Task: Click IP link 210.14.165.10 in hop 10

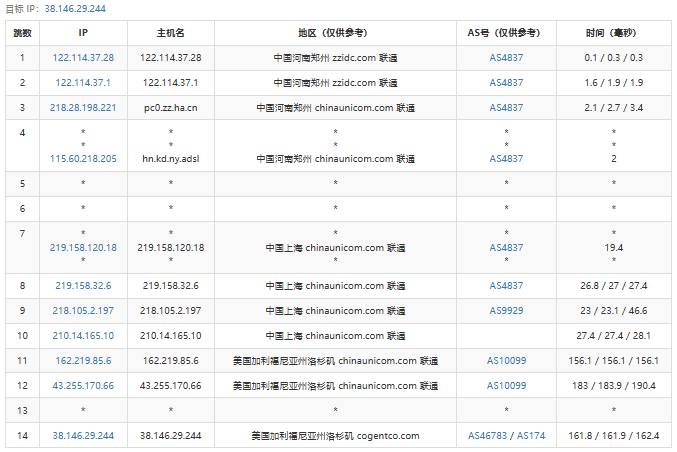Action: coord(83,336)
